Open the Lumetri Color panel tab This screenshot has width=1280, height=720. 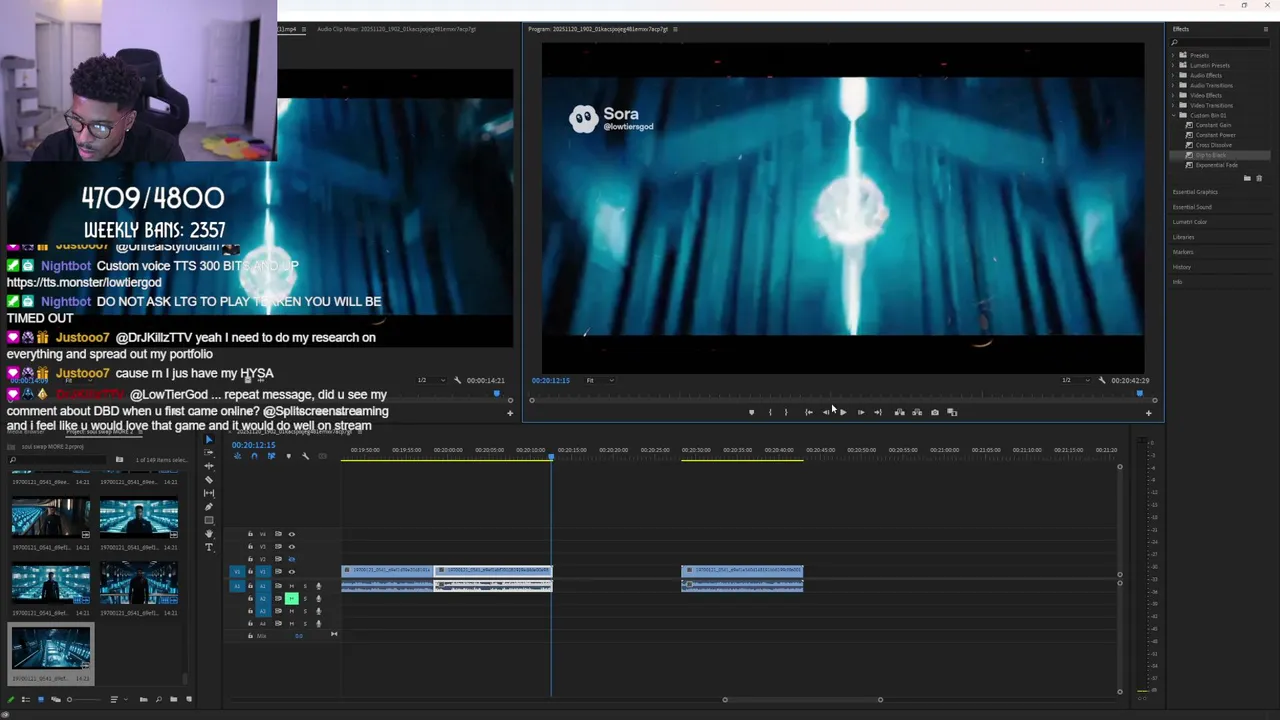click(1190, 222)
